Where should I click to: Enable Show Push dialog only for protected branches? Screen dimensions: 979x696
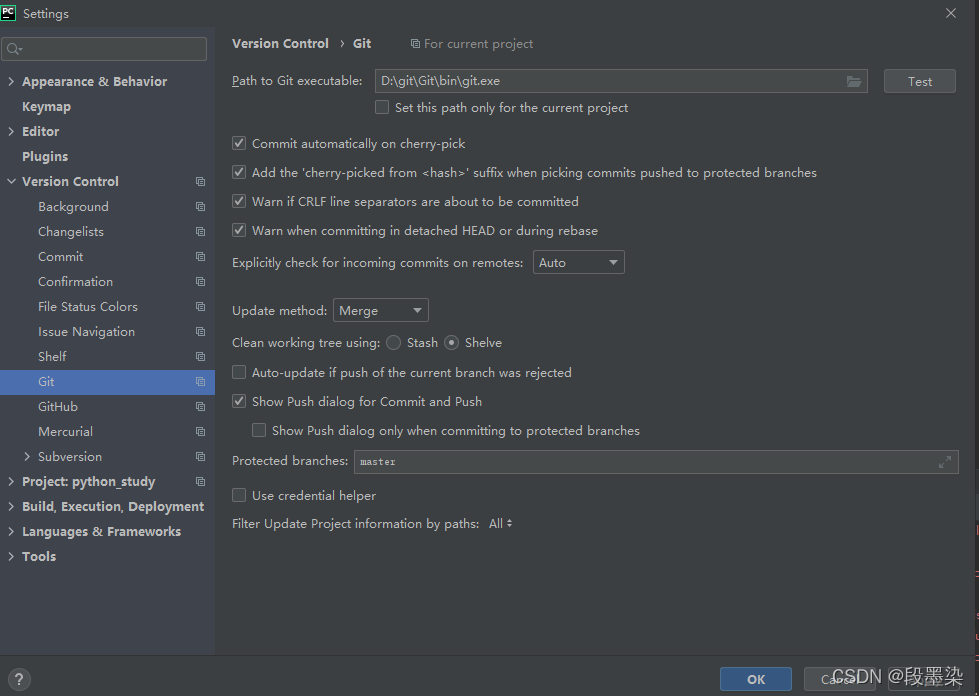coord(259,430)
